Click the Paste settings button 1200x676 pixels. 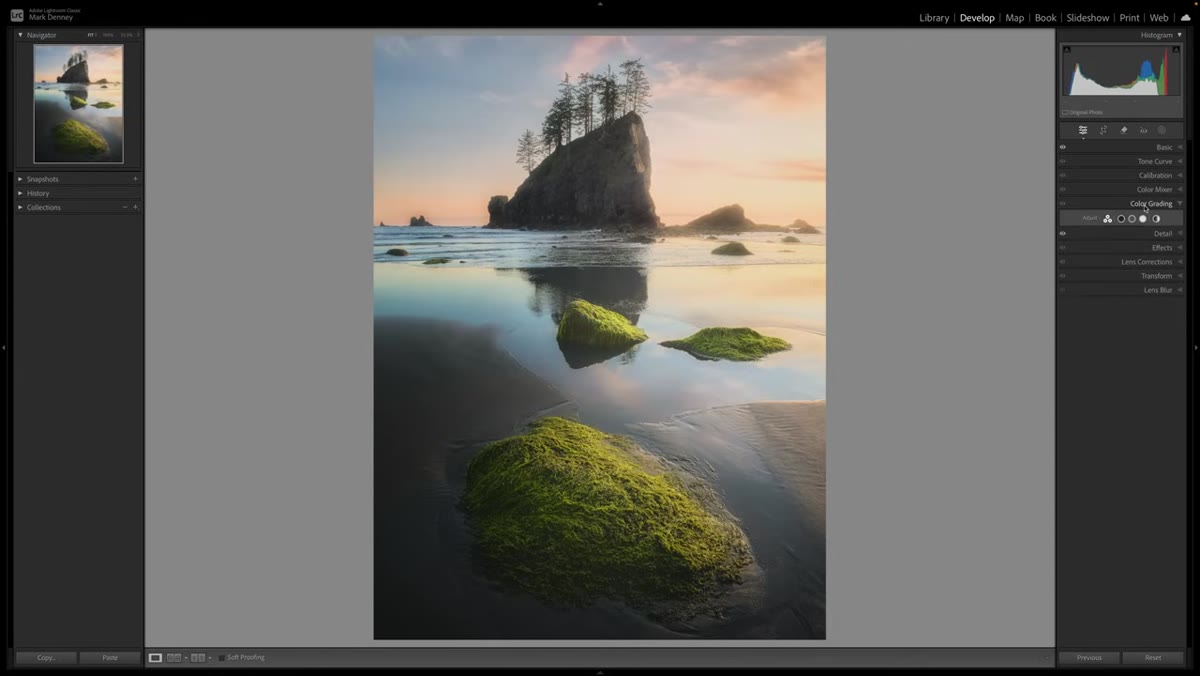pyautogui.click(x=110, y=658)
